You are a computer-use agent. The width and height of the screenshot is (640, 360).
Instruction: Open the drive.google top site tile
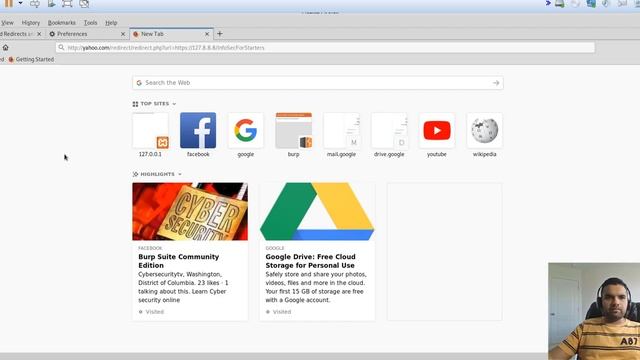click(389, 130)
